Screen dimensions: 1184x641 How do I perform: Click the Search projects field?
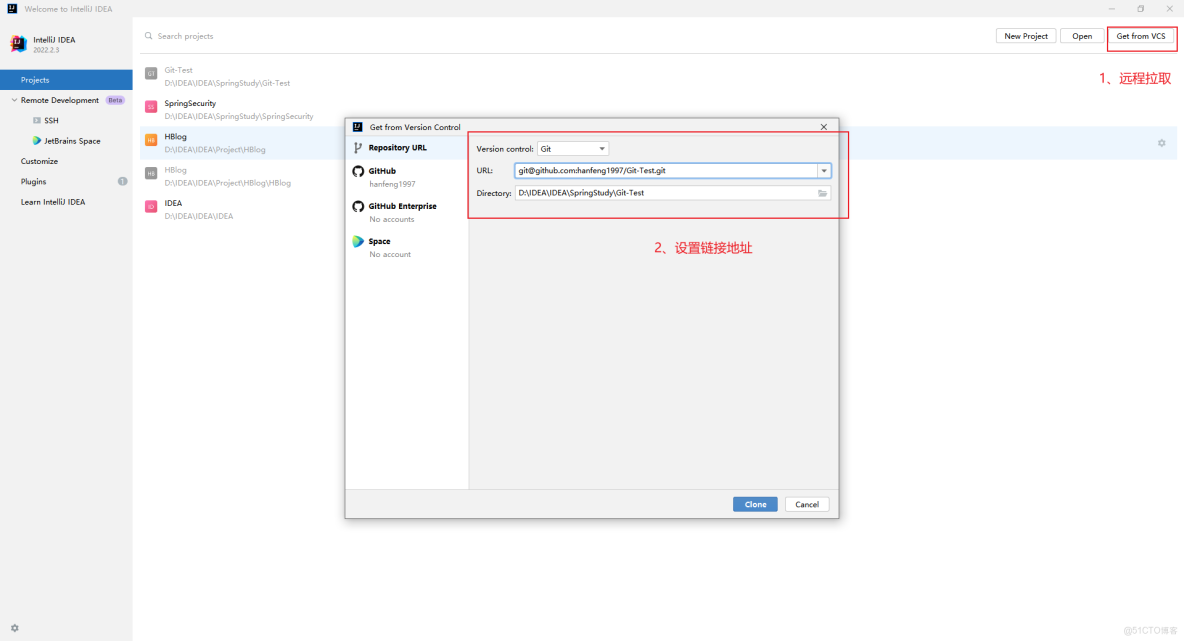tap(200, 35)
